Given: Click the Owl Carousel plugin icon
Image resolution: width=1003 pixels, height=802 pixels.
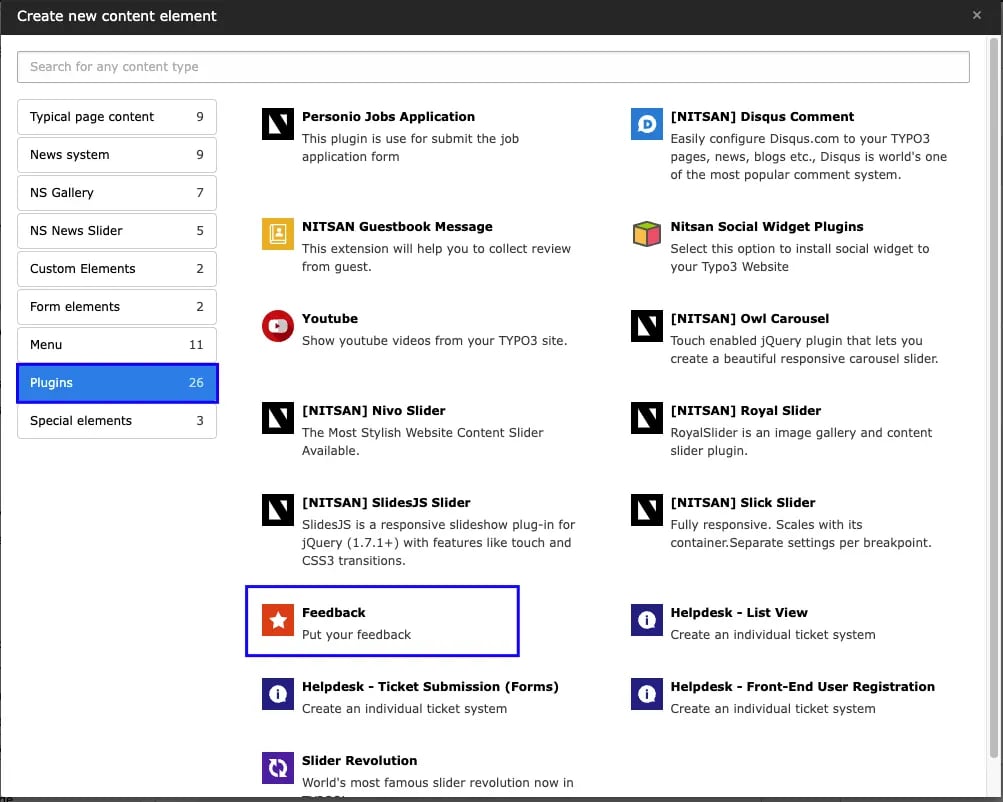Looking at the screenshot, I should click(x=647, y=326).
